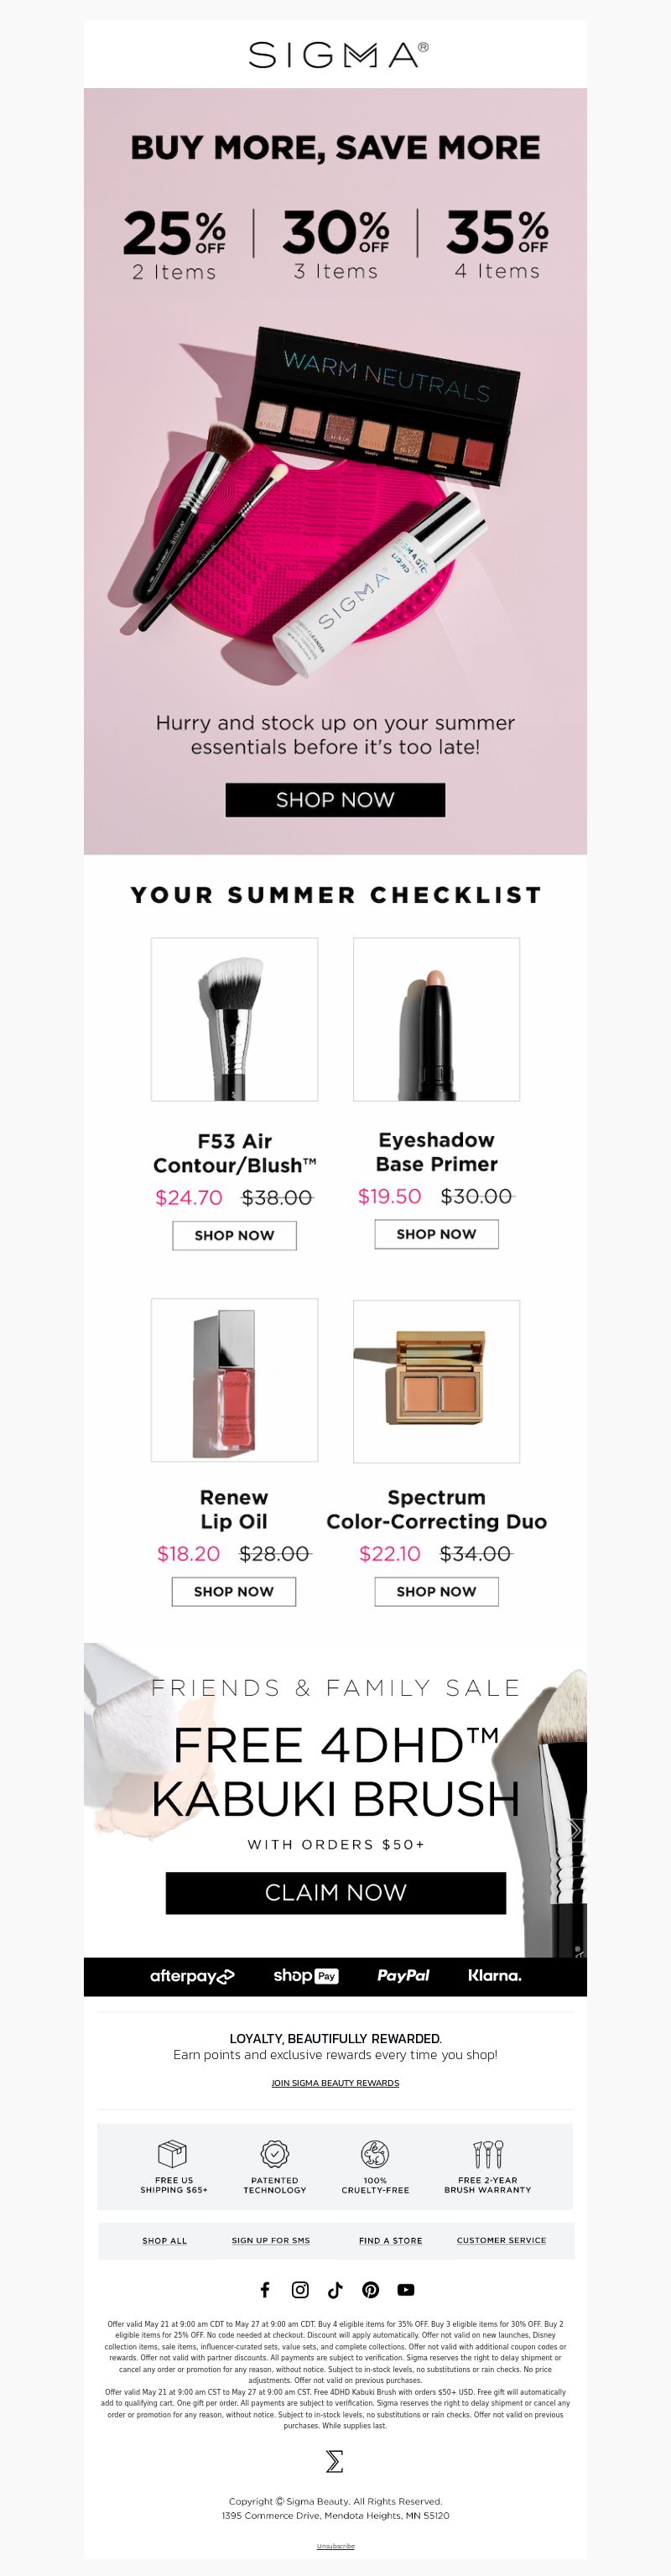This screenshot has width=671, height=2576.
Task: Open the Find a Store link
Action: click(390, 2240)
